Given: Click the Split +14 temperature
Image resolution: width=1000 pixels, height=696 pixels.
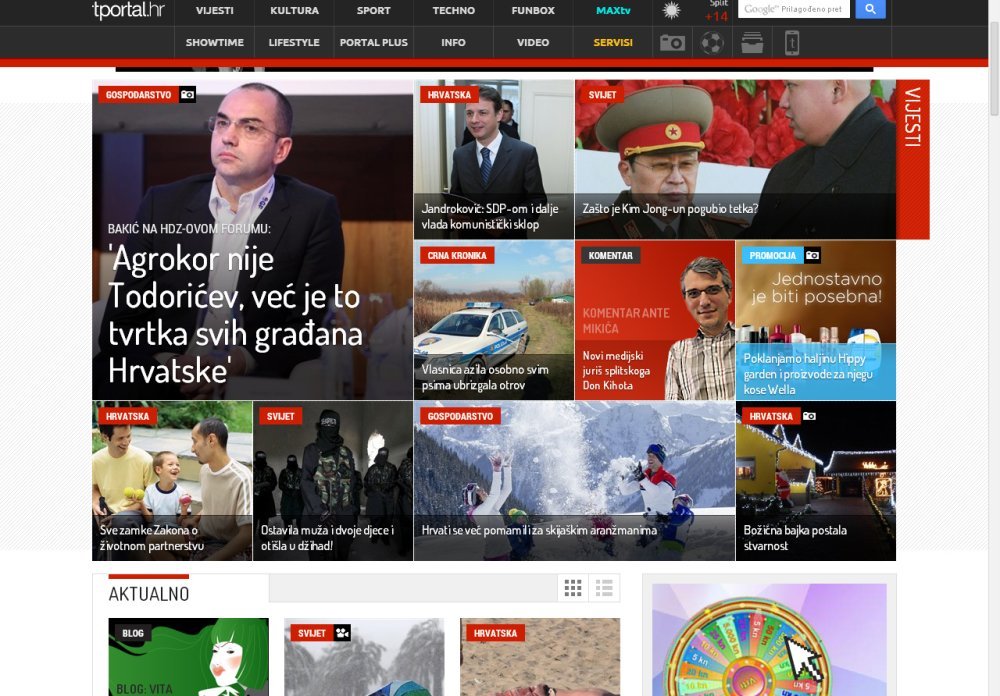Looking at the screenshot, I should pyautogui.click(x=717, y=11).
